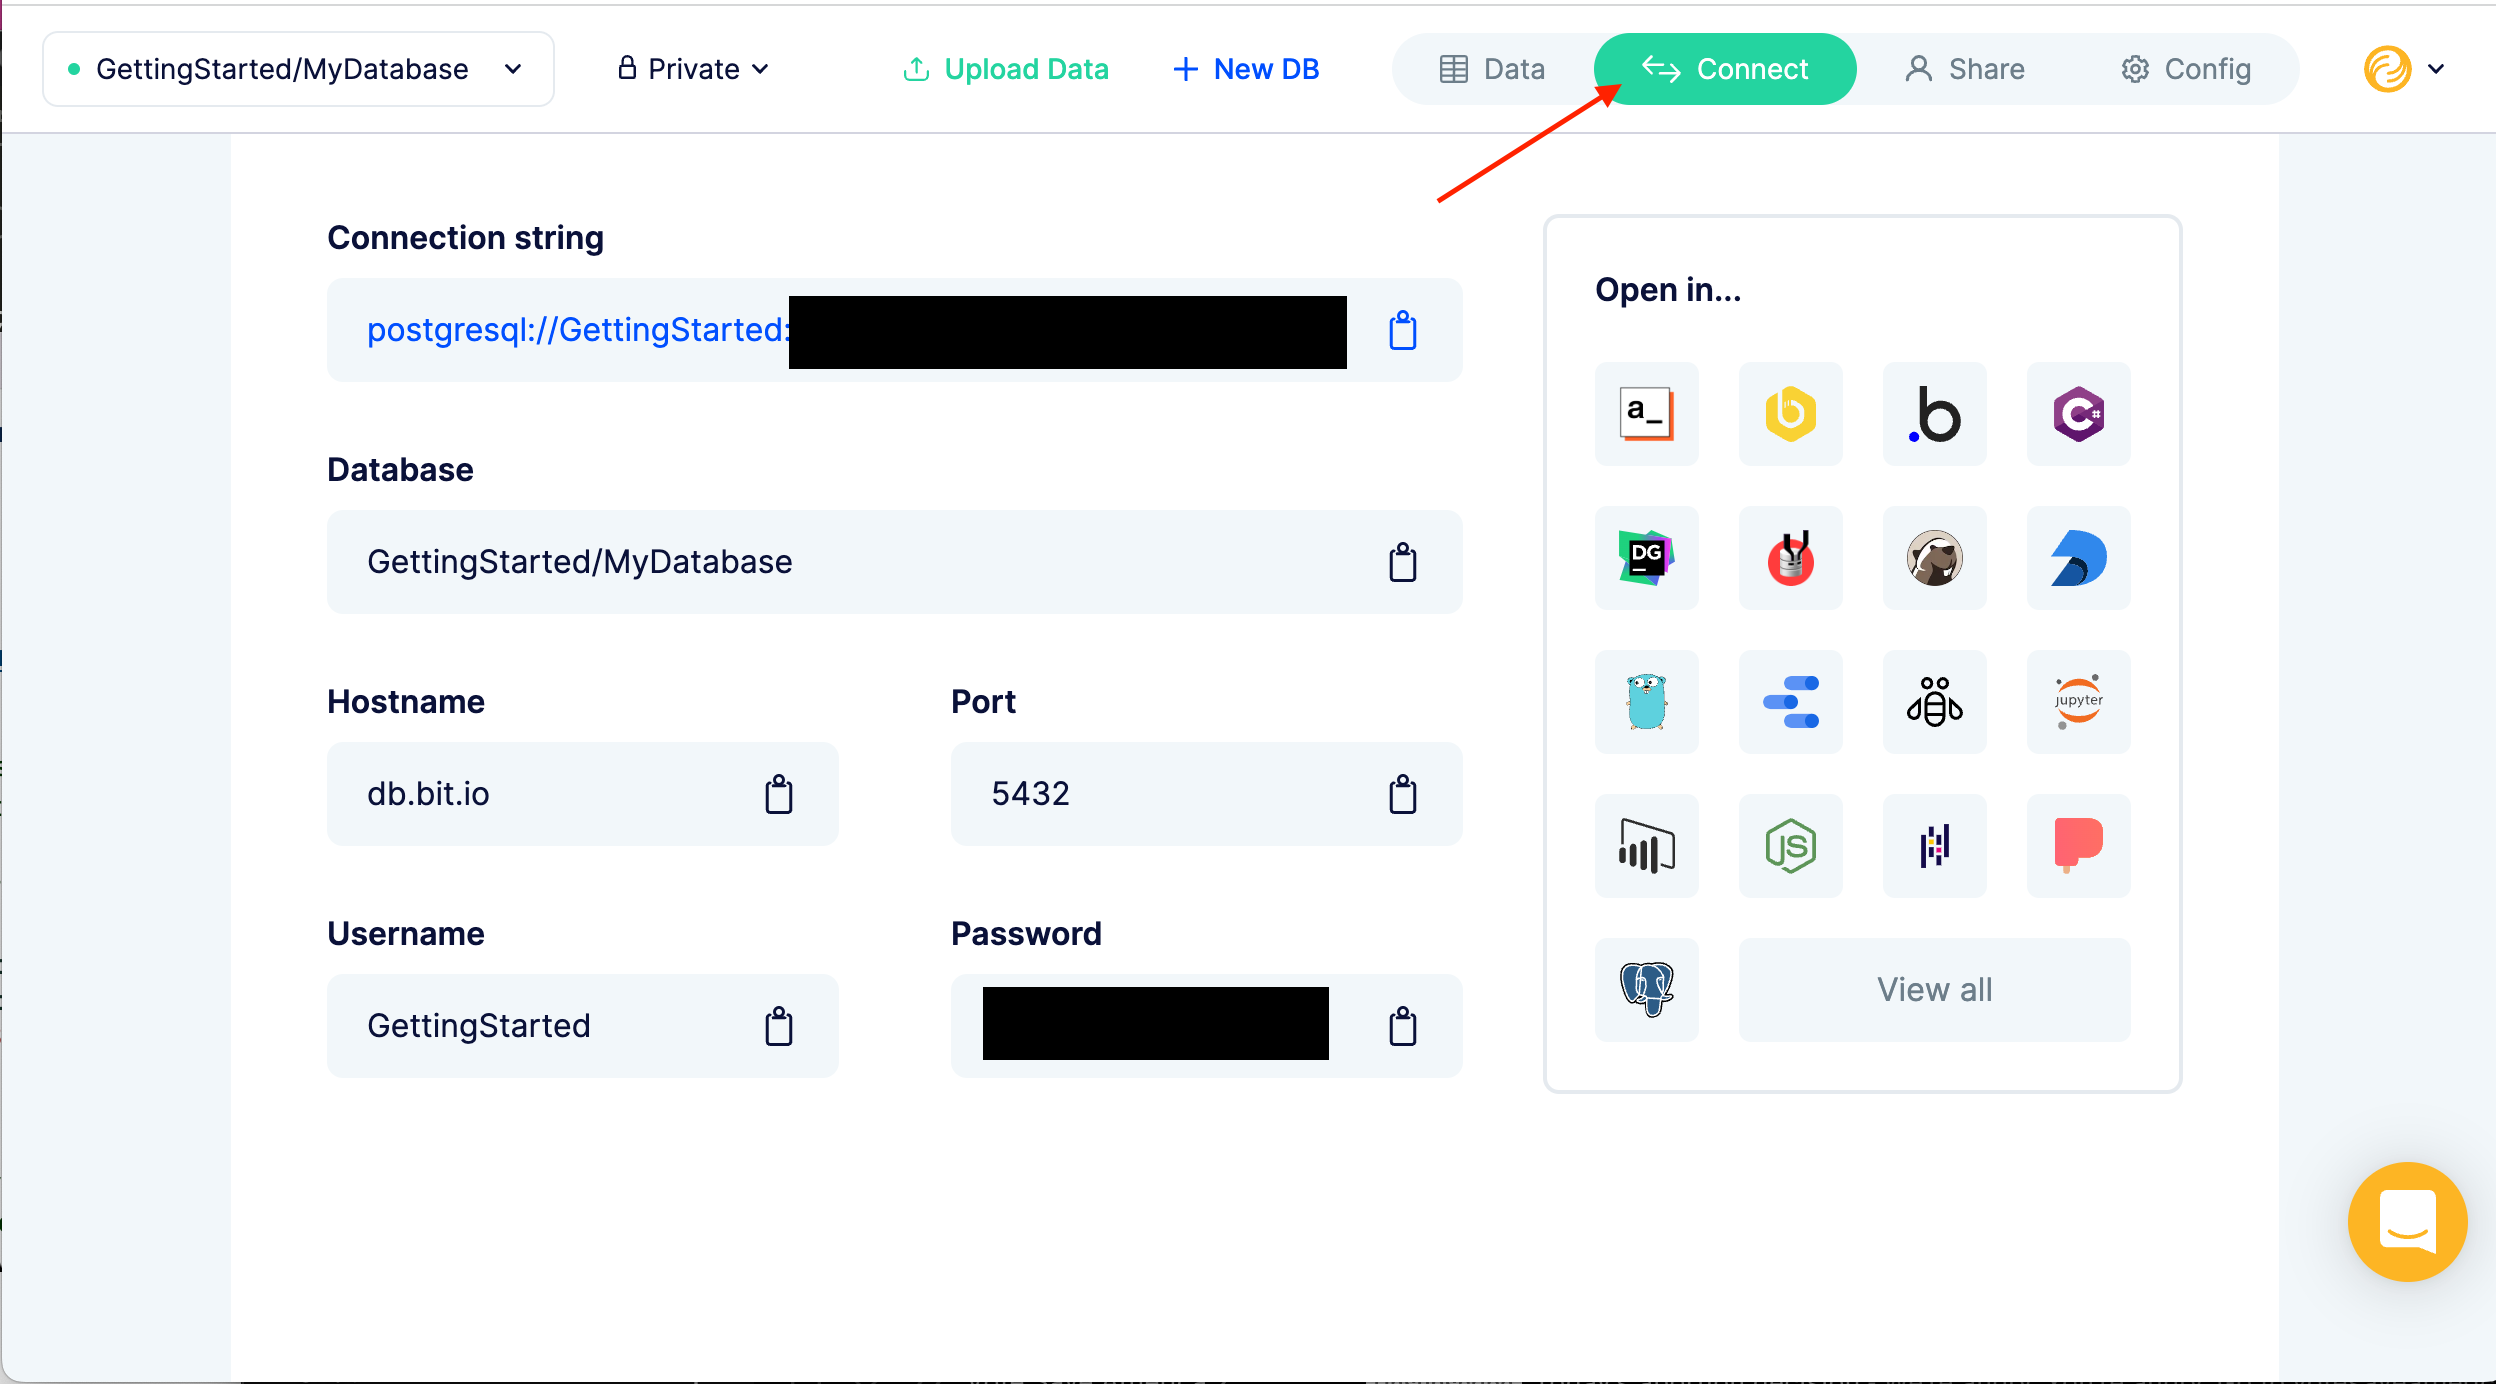Viewport: 2496px width, 1384px height.
Task: Switch to the Data tab
Action: [1492, 69]
